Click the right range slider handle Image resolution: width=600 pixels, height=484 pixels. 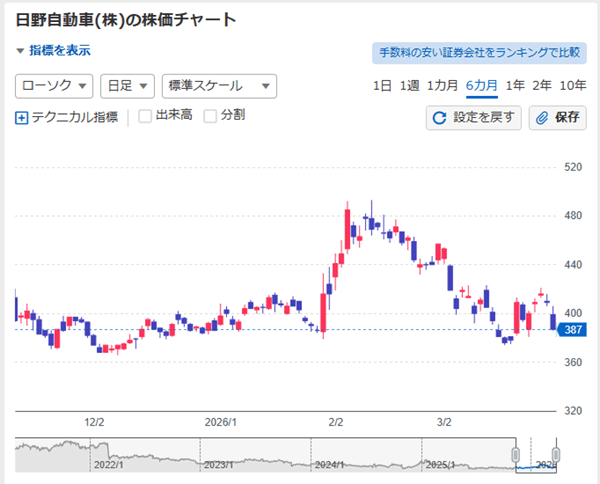pyautogui.click(x=556, y=455)
